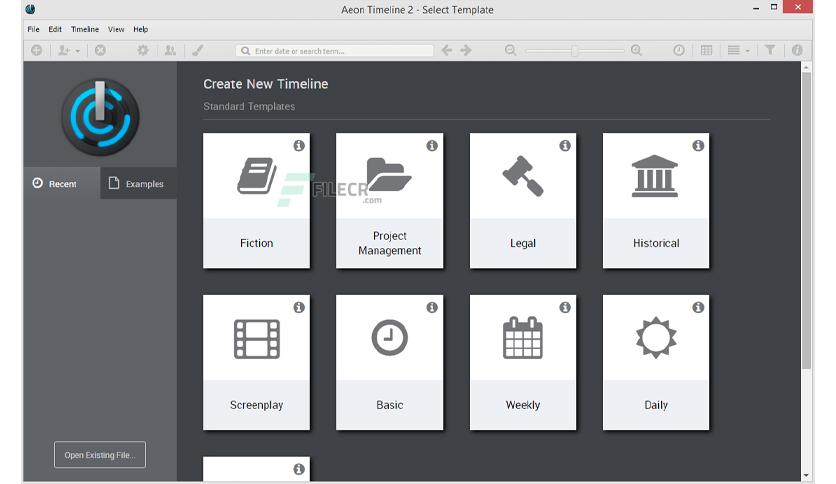Image resolution: width=836 pixels, height=484 pixels.
Task: Expand the list view dropdown arrow
Action: click(x=747, y=51)
